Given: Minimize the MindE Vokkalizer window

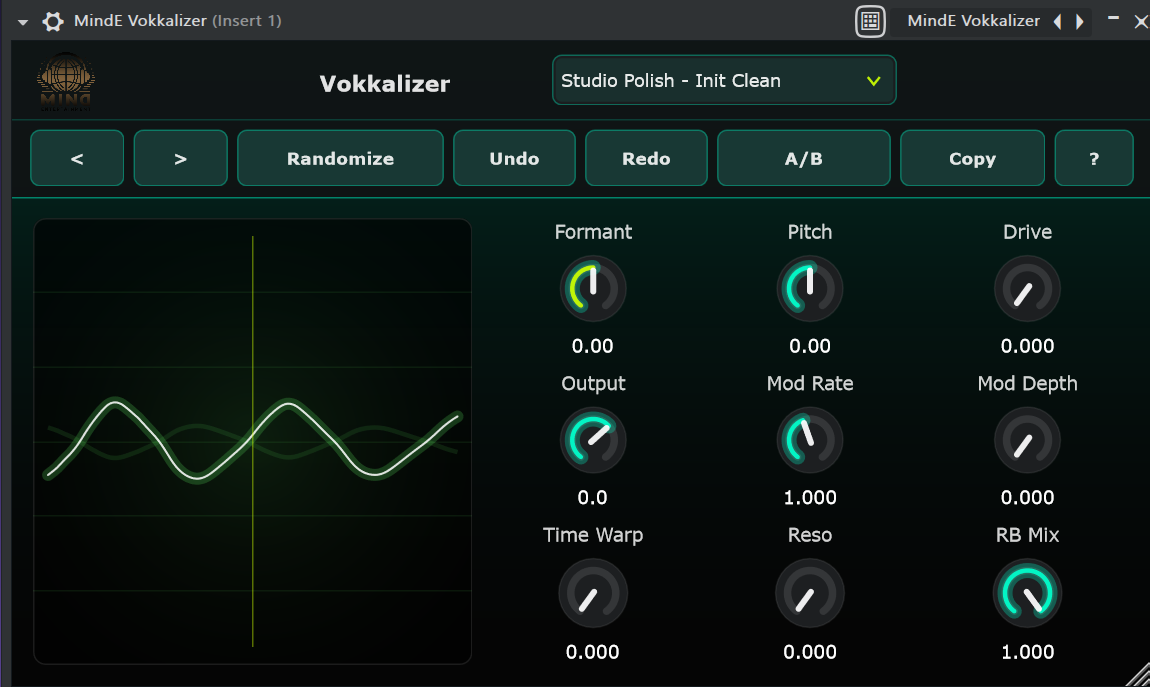Looking at the screenshot, I should 1113,18.
